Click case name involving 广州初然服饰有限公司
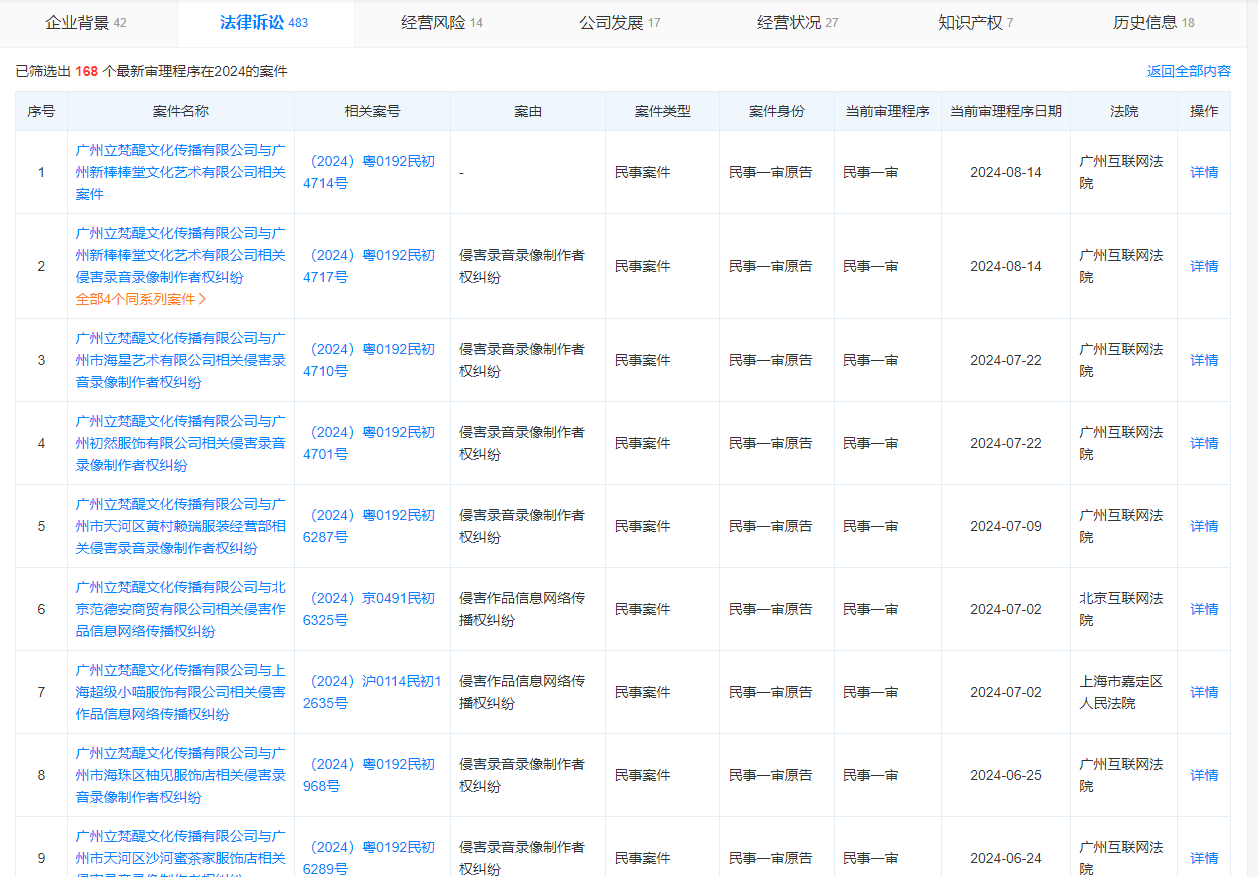Image resolution: width=1258 pixels, height=877 pixels. coord(180,443)
